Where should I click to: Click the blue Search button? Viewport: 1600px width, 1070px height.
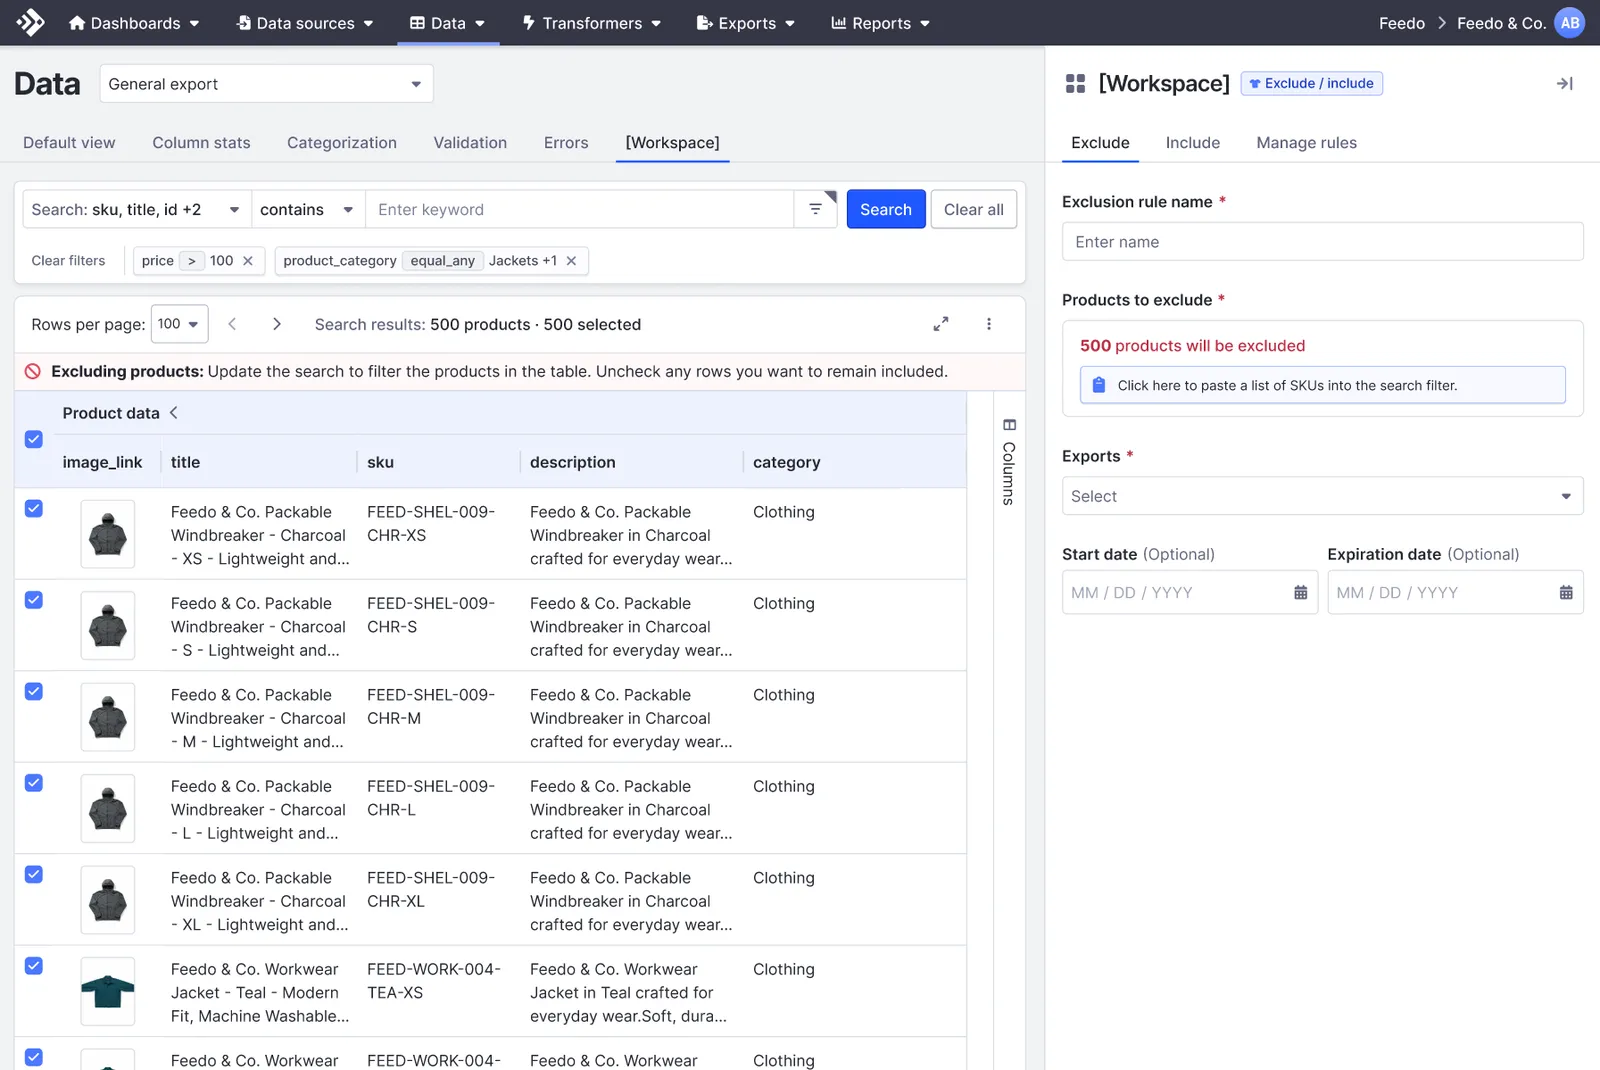pos(886,209)
